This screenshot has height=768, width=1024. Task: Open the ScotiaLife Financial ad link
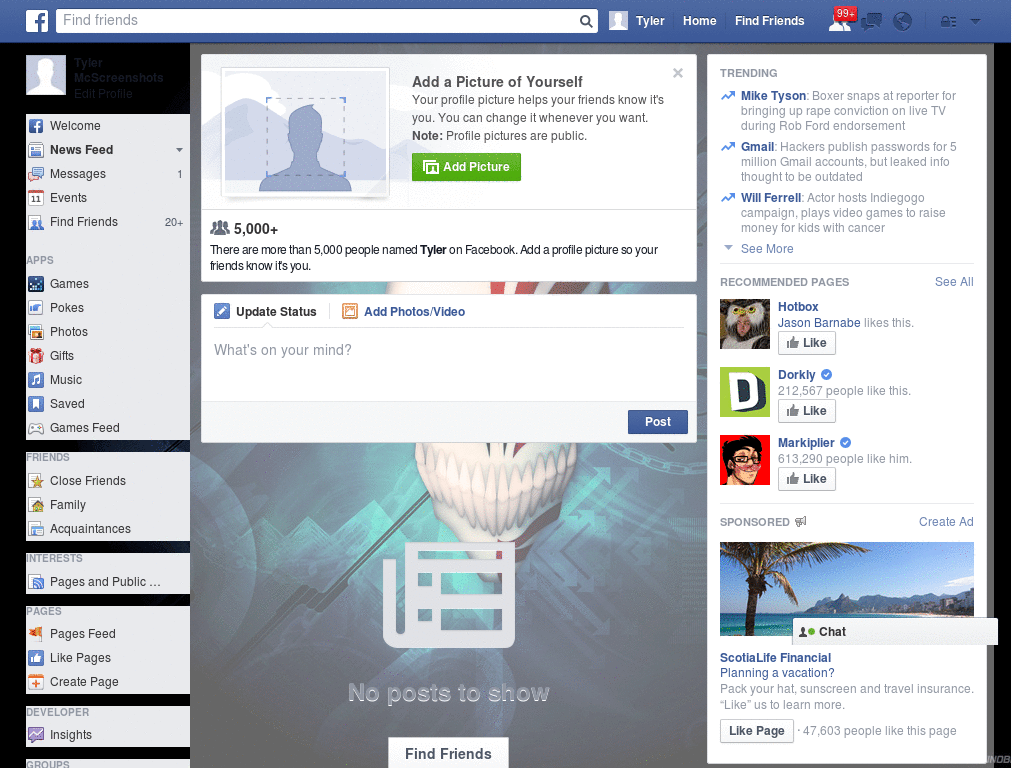coord(775,658)
